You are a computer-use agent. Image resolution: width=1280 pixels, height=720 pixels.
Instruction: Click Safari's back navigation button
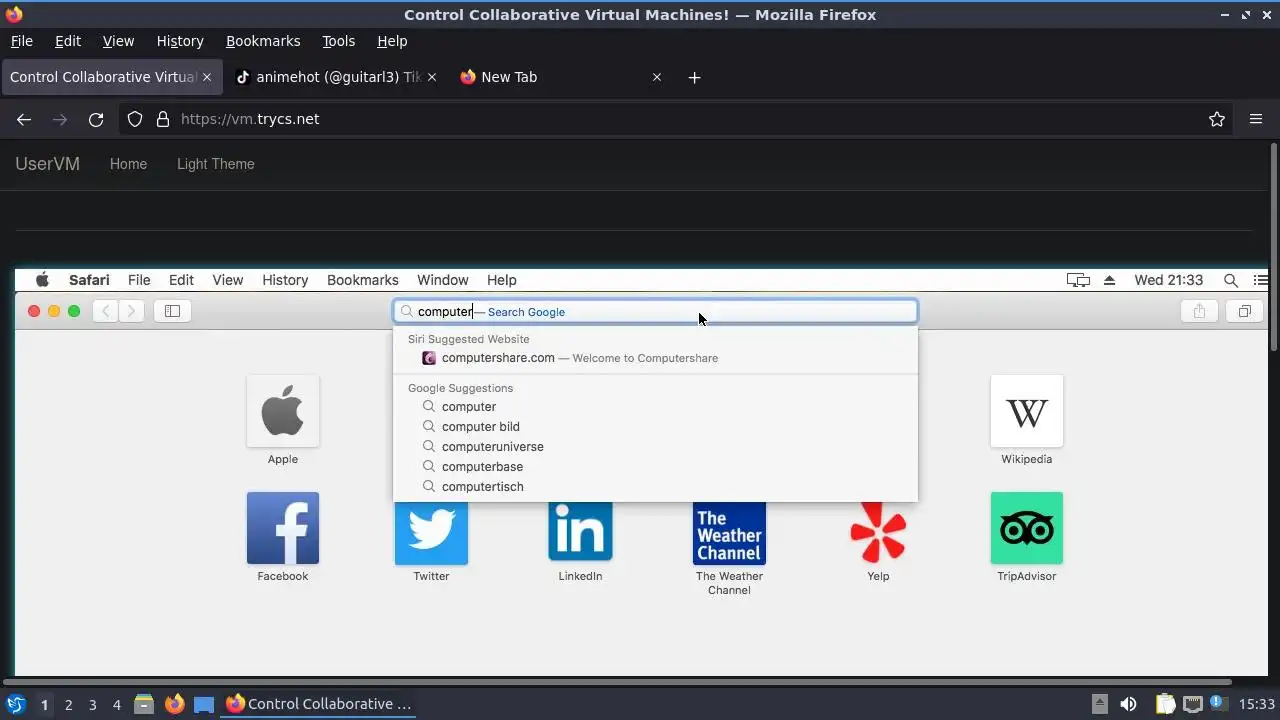pyautogui.click(x=106, y=311)
